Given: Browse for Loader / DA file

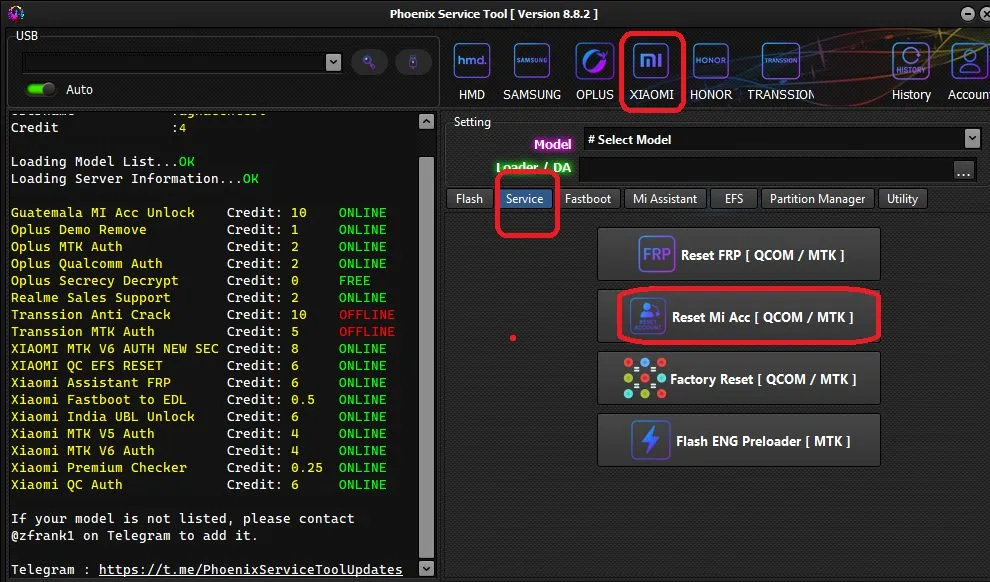Looking at the screenshot, I should [963, 170].
